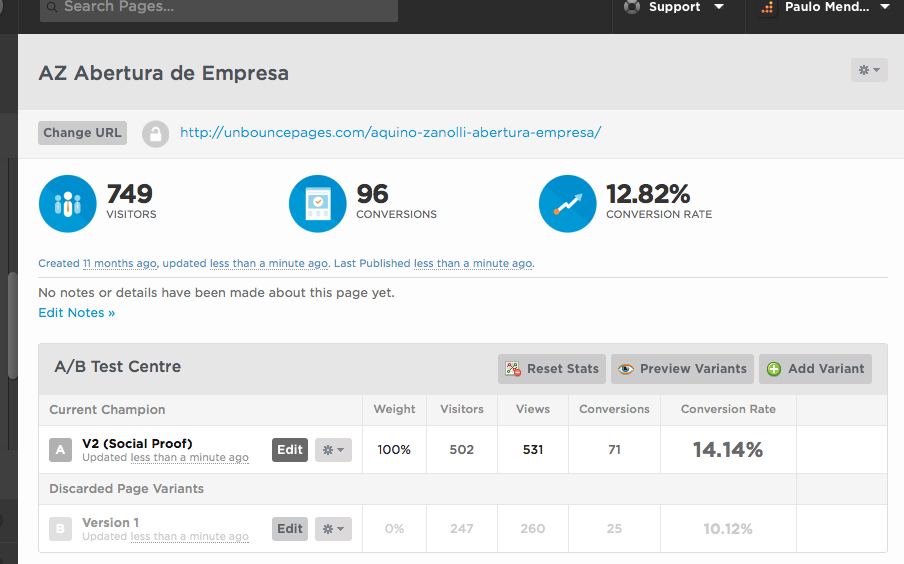Open the unbouncepages.com page URL link

point(391,133)
